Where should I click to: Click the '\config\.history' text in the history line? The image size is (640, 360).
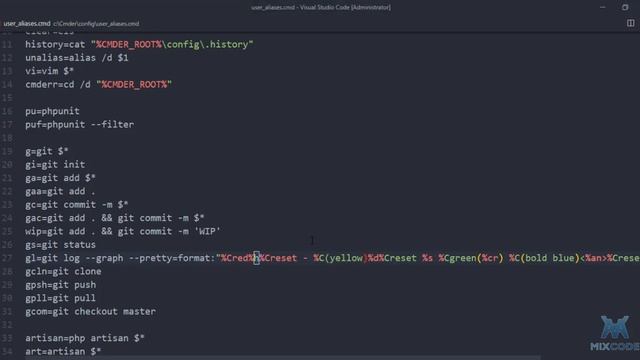click(205, 44)
